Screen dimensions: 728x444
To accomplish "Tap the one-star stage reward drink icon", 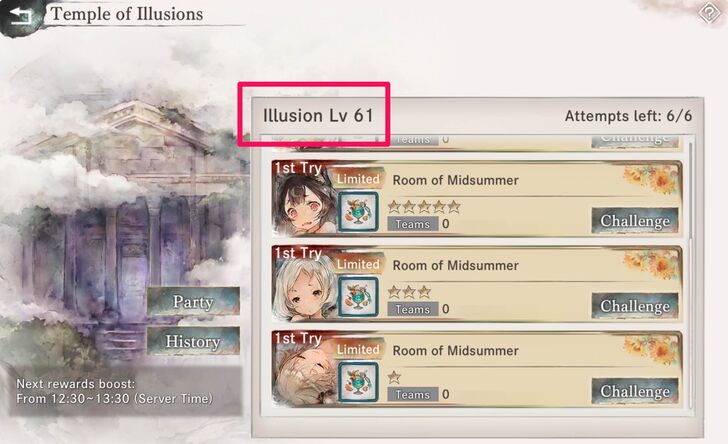I will [358, 382].
